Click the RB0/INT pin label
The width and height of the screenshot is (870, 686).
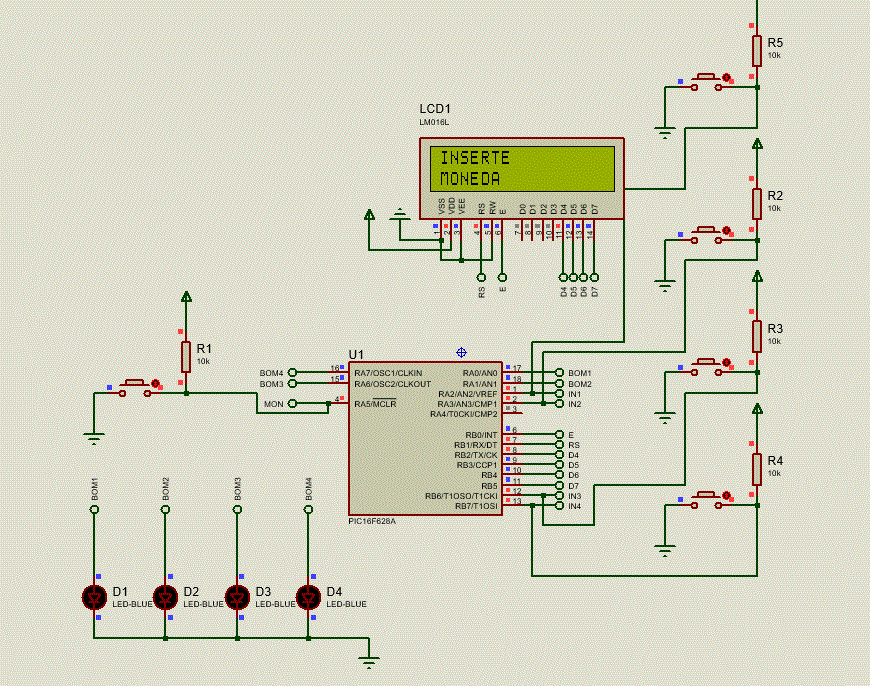[x=481, y=435]
